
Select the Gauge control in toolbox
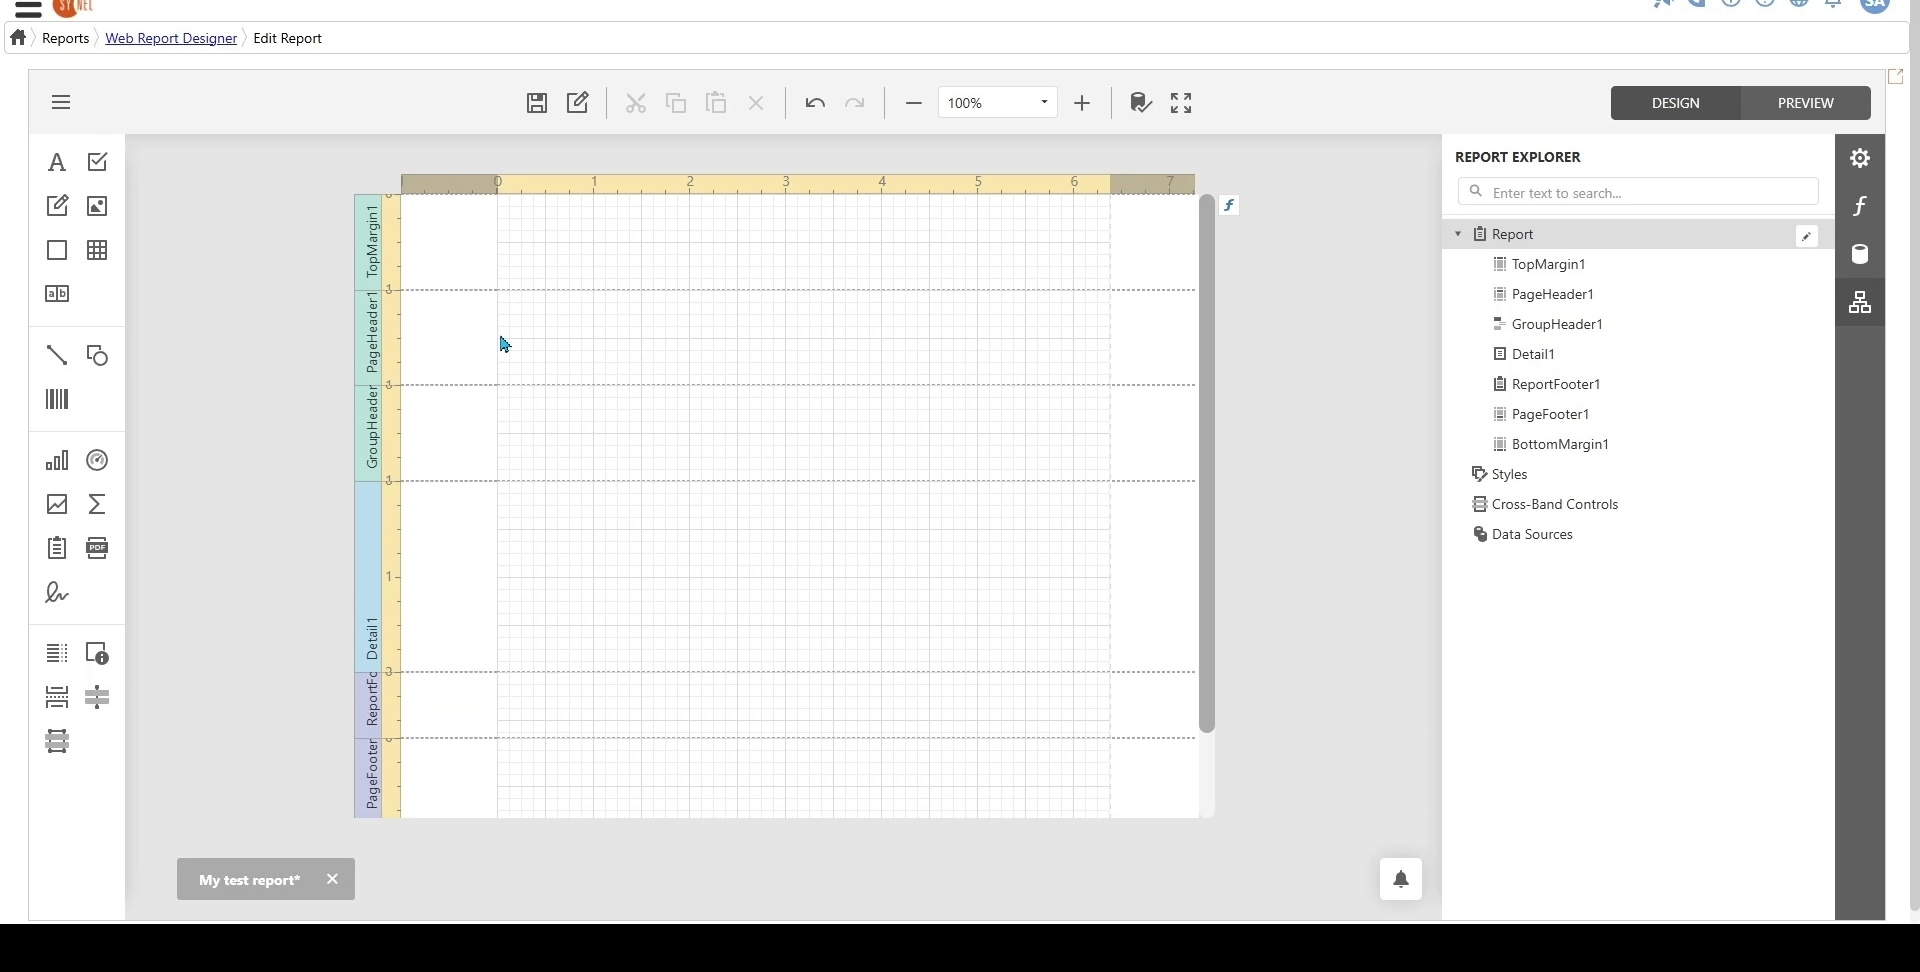[x=97, y=460]
